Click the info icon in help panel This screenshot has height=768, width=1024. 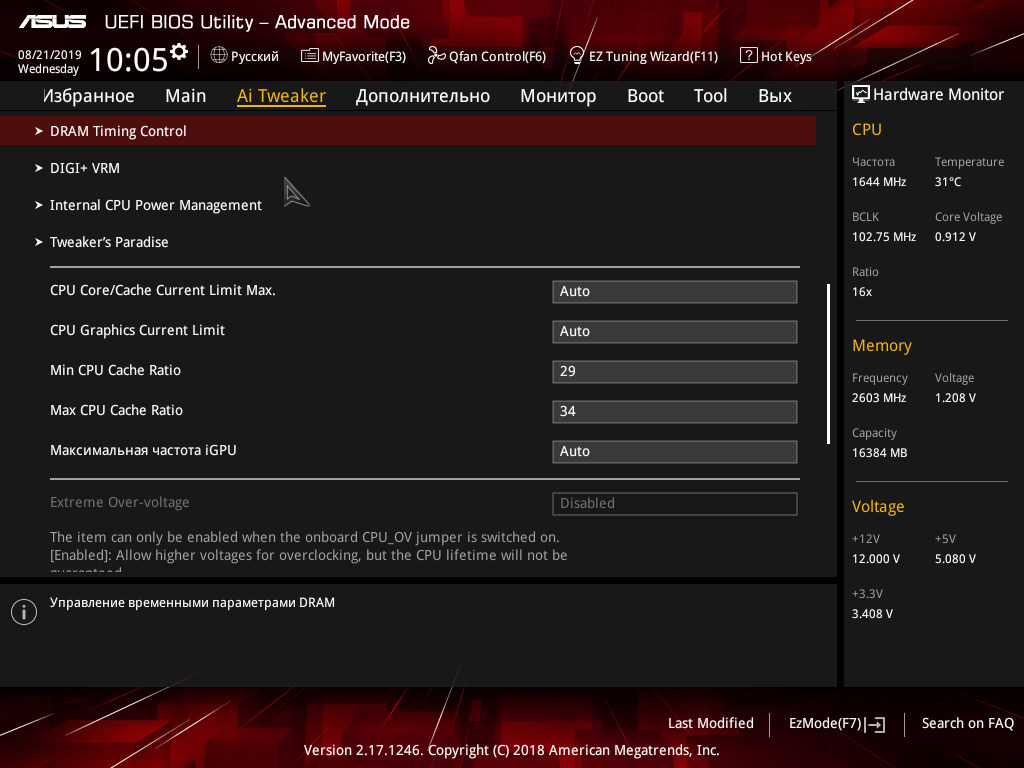coord(24,612)
